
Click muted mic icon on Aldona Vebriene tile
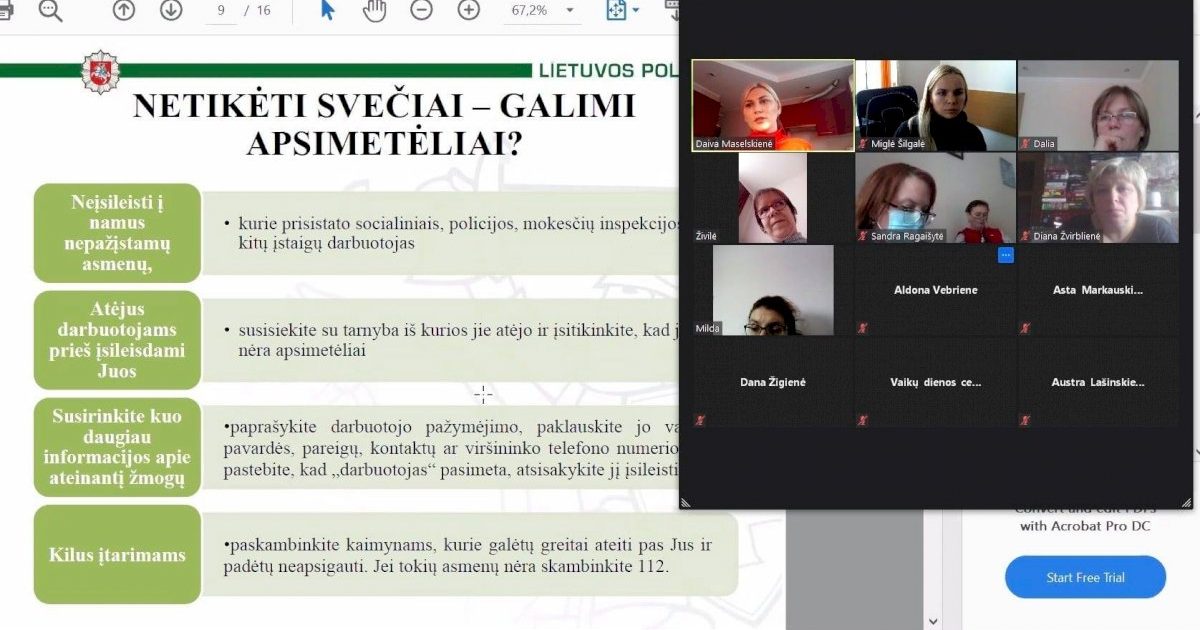coord(863,328)
